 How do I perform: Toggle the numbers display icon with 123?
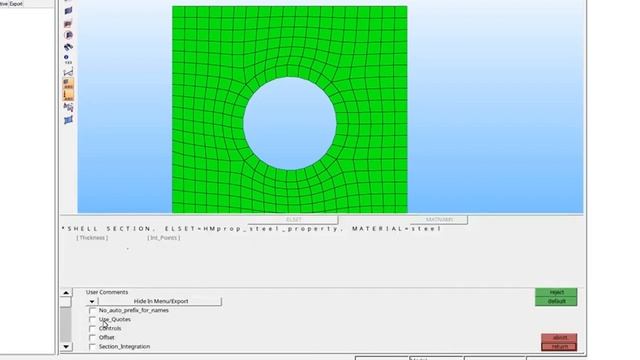click(68, 60)
